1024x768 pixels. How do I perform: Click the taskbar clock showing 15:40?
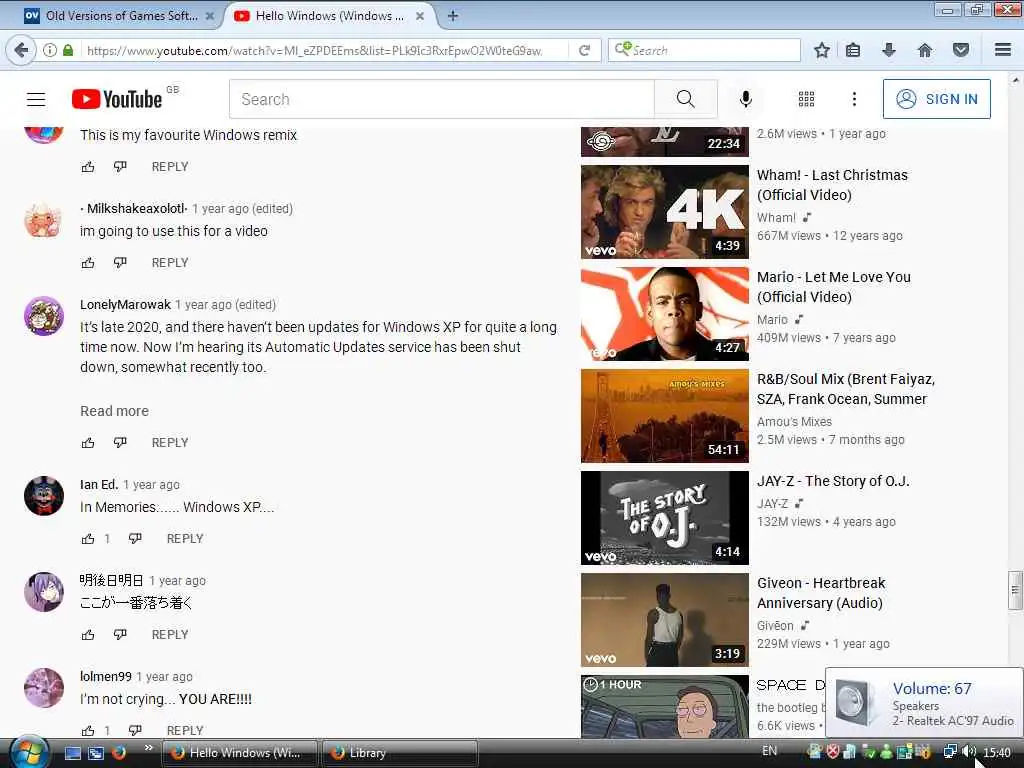[x=997, y=753]
